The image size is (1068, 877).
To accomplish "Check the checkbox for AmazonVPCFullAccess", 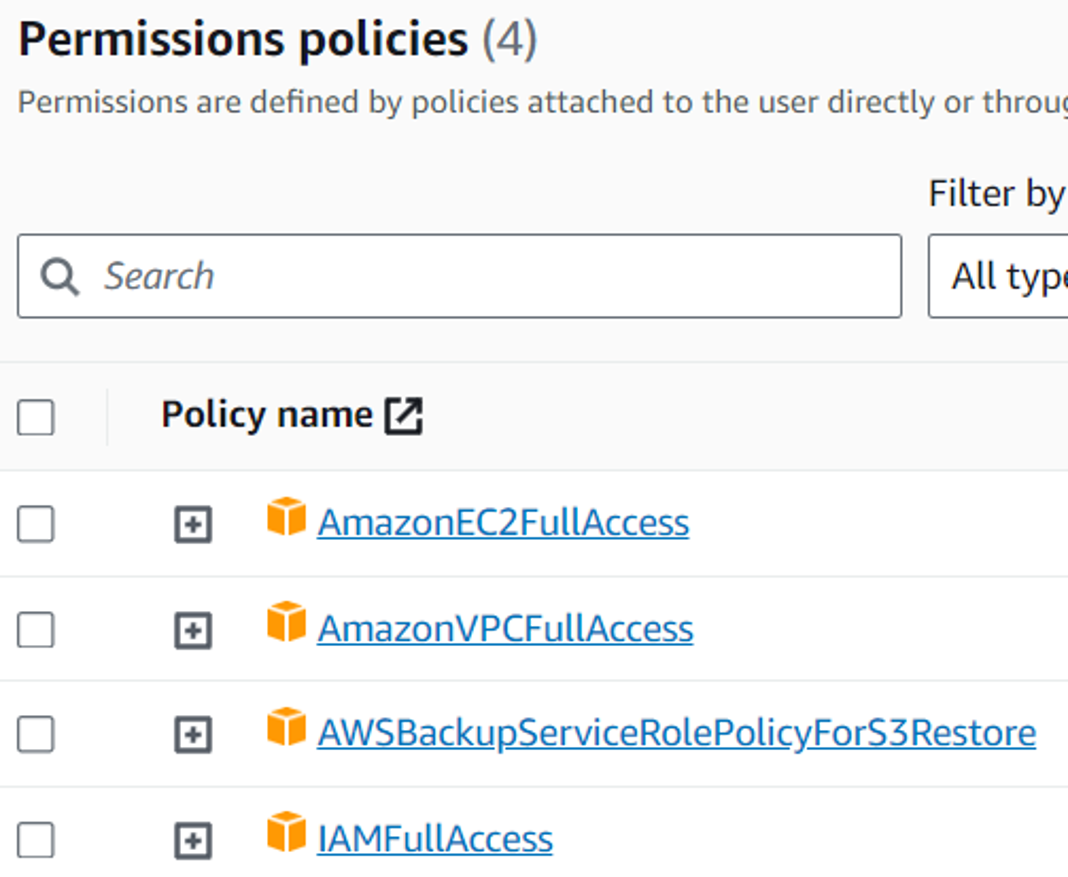I will (x=36, y=630).
